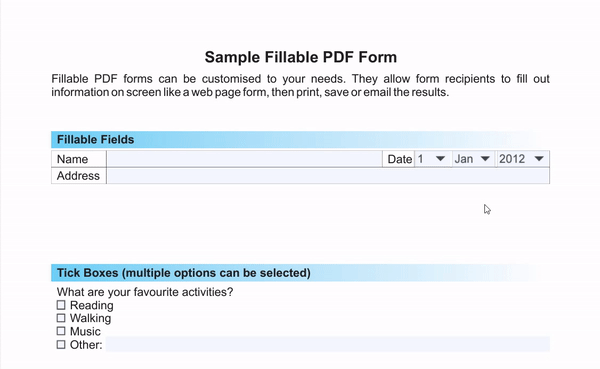Tick the Other checkbox

61,345
